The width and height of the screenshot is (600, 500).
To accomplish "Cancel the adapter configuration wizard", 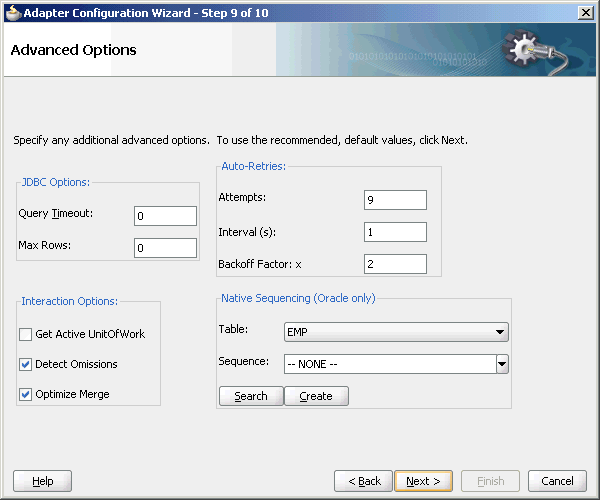I will 557,481.
